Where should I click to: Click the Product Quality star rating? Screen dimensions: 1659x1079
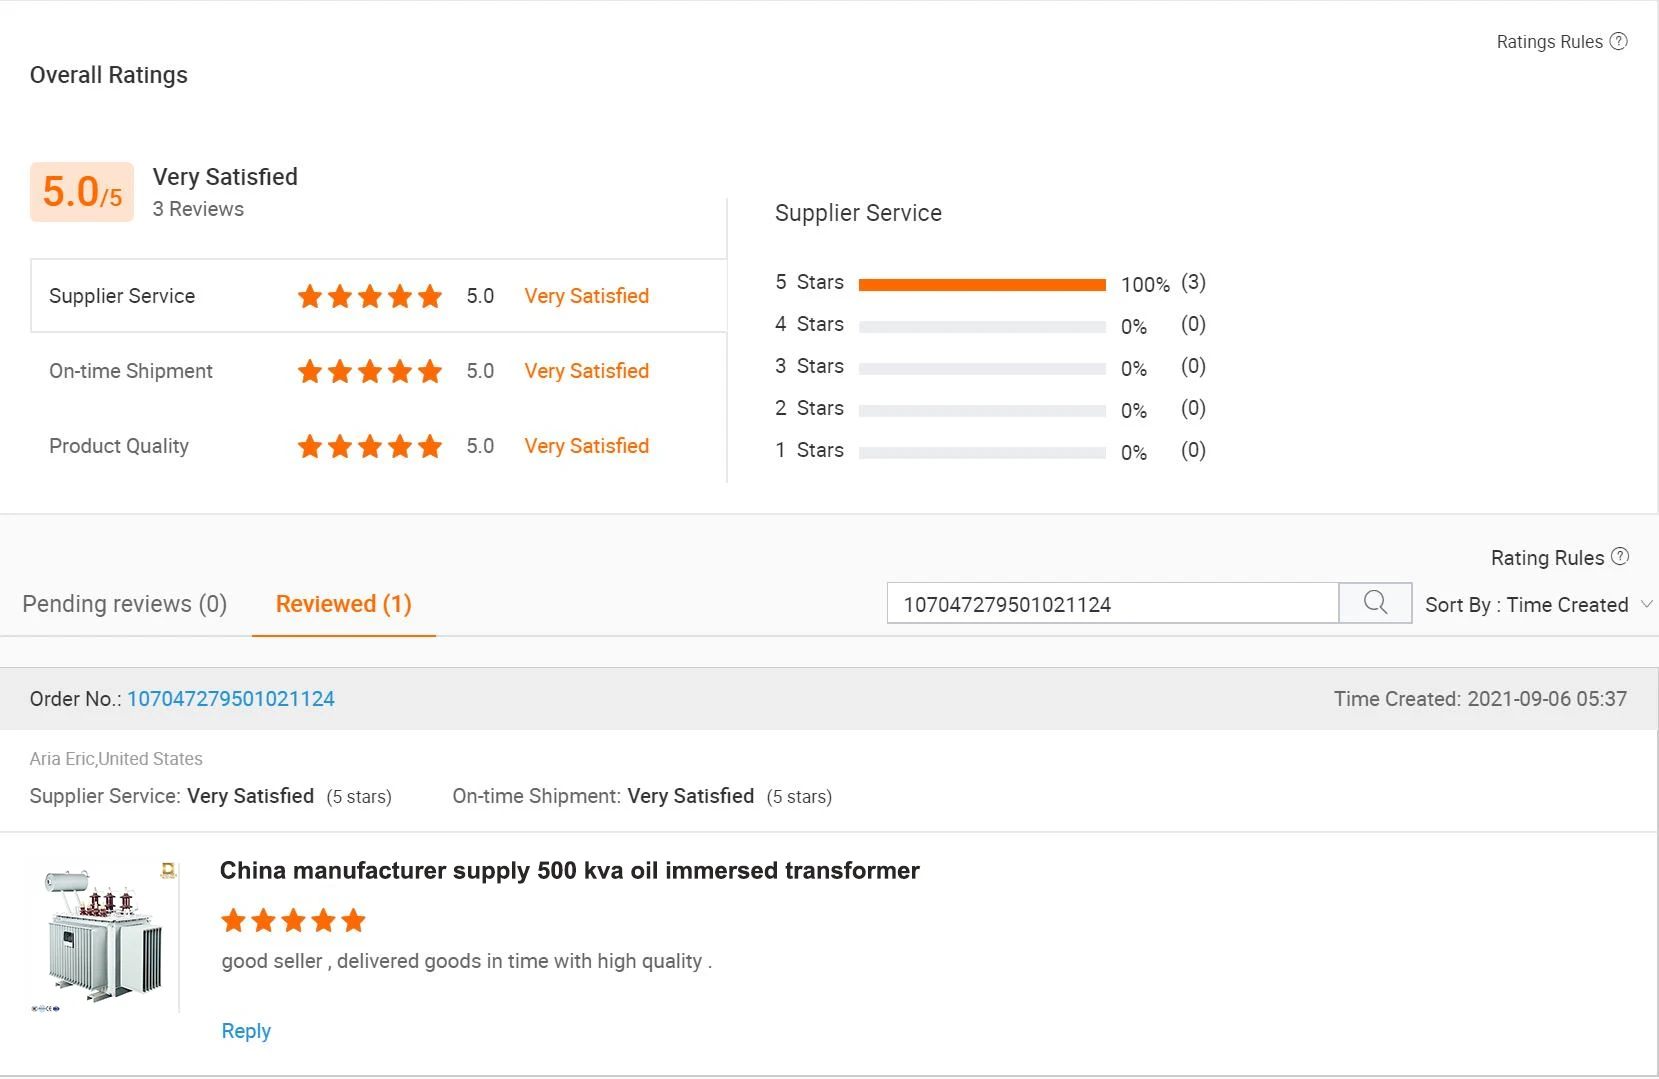pyautogui.click(x=370, y=446)
